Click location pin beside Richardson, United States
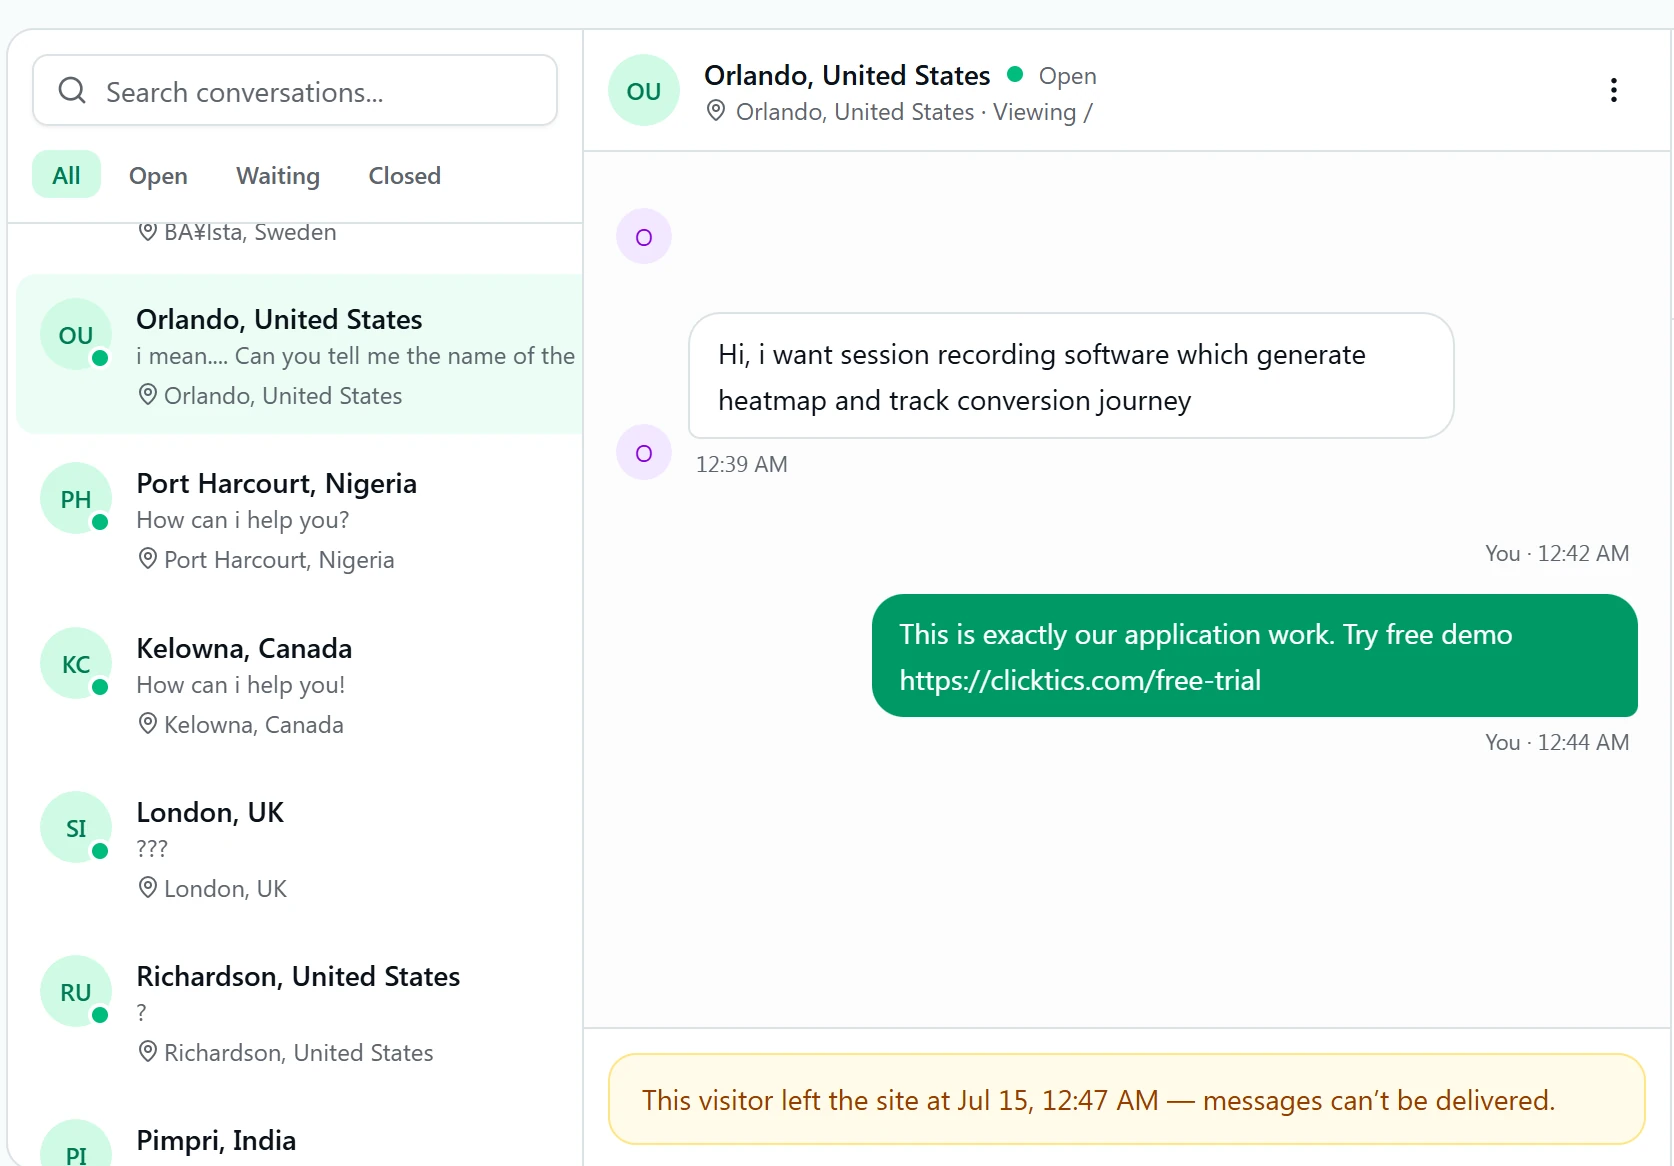 coord(148,1052)
